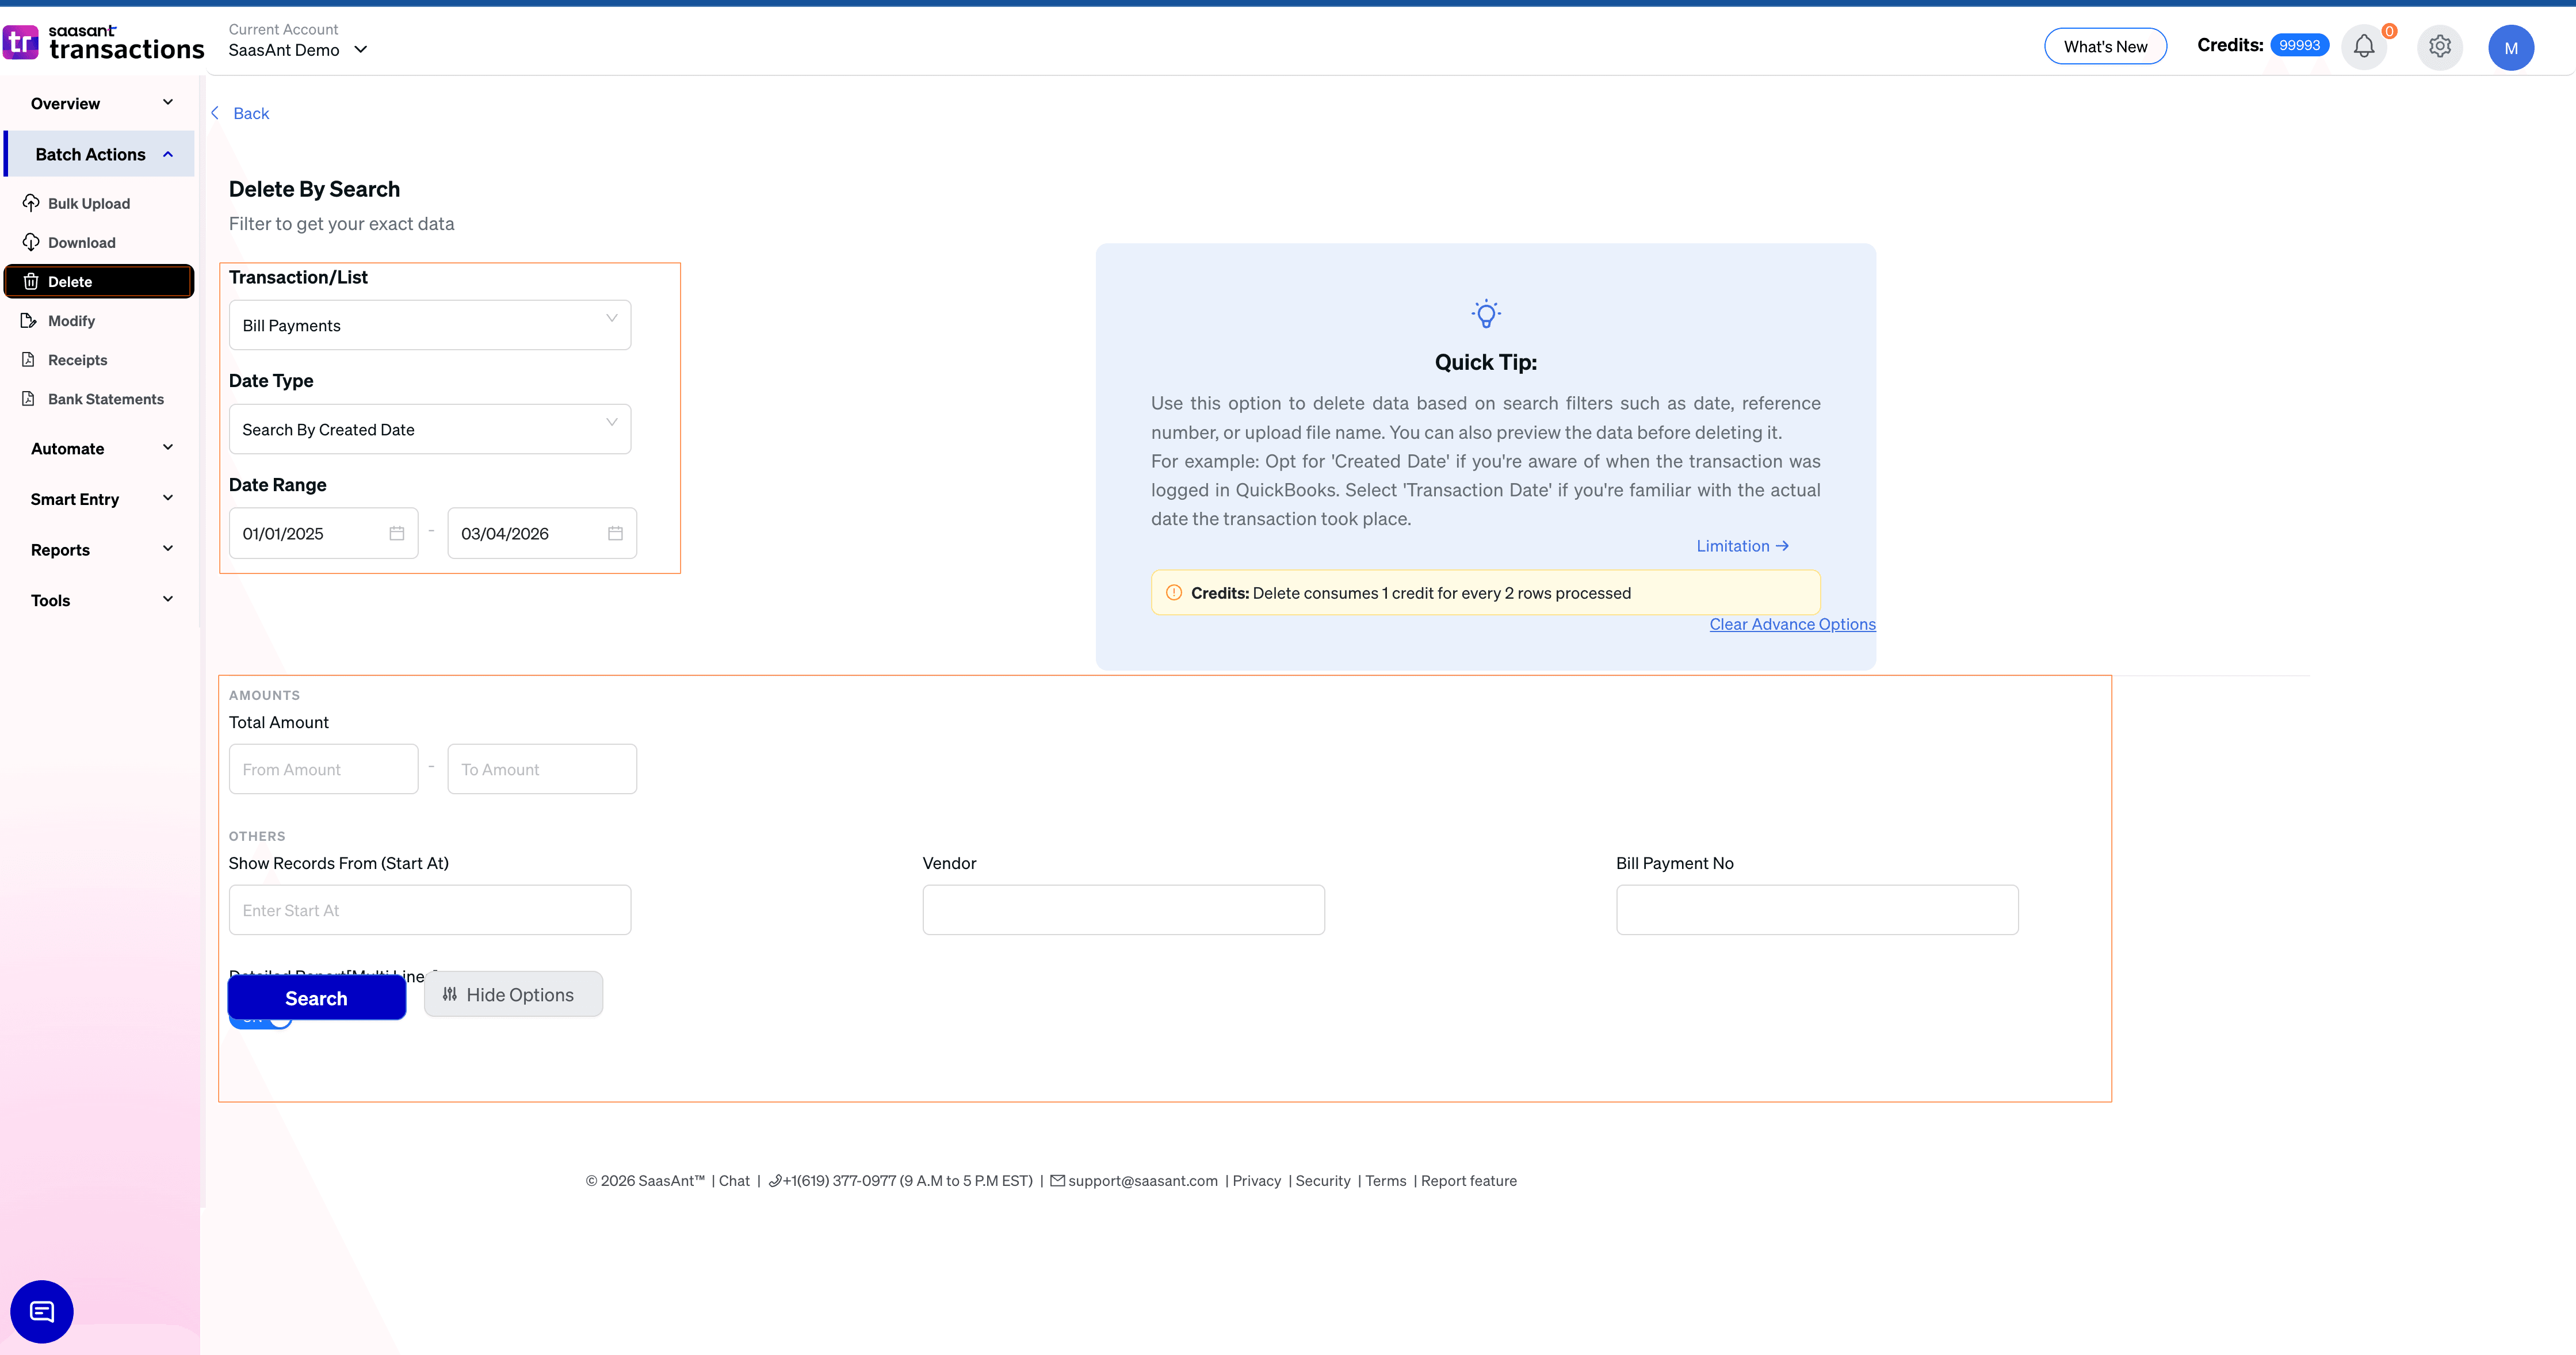Open Receipts from the sidebar
This screenshot has width=2576, height=1355.
[x=77, y=359]
